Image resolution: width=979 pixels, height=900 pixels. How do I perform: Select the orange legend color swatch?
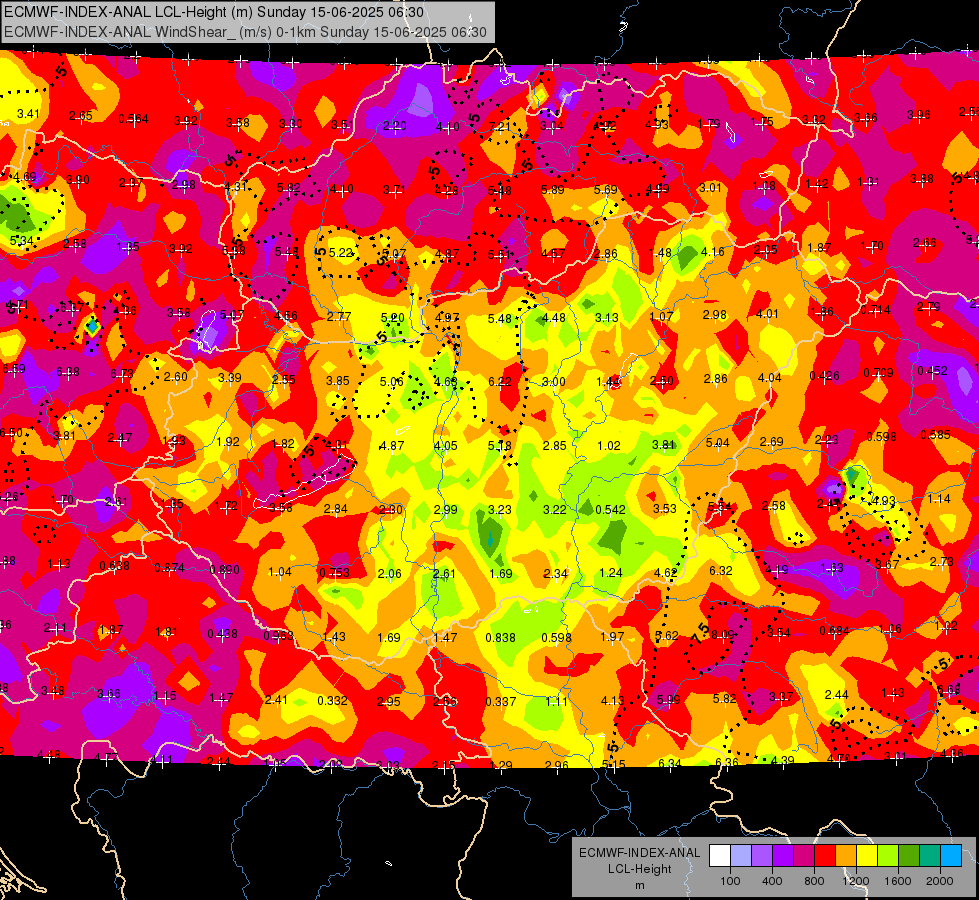point(846,856)
